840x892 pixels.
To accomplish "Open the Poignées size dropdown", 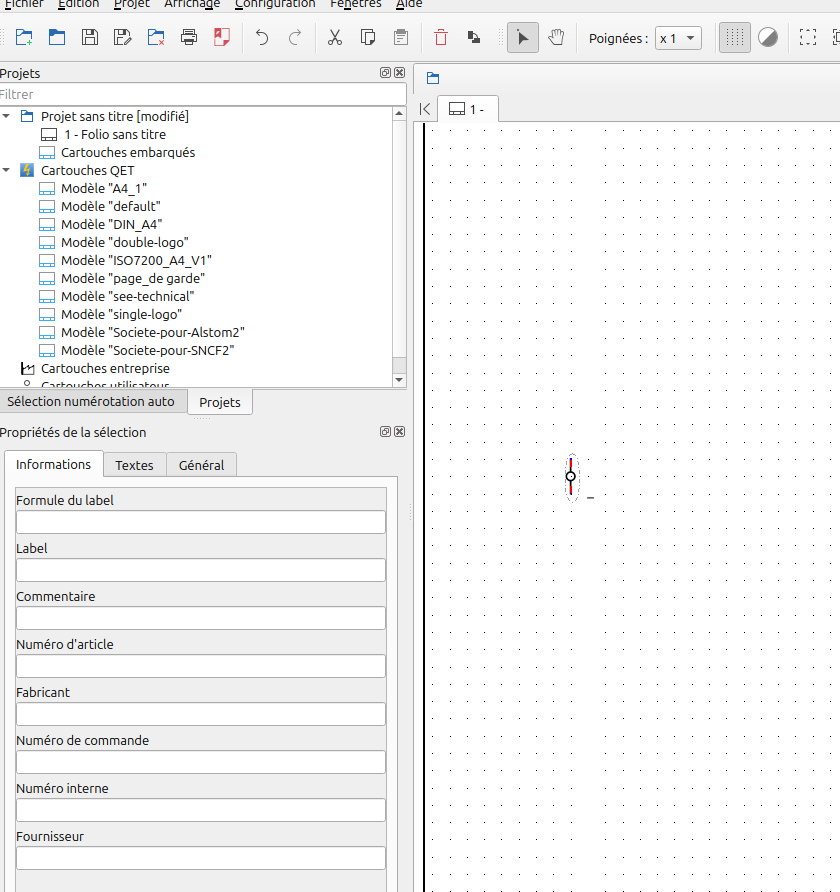I will (x=678, y=38).
